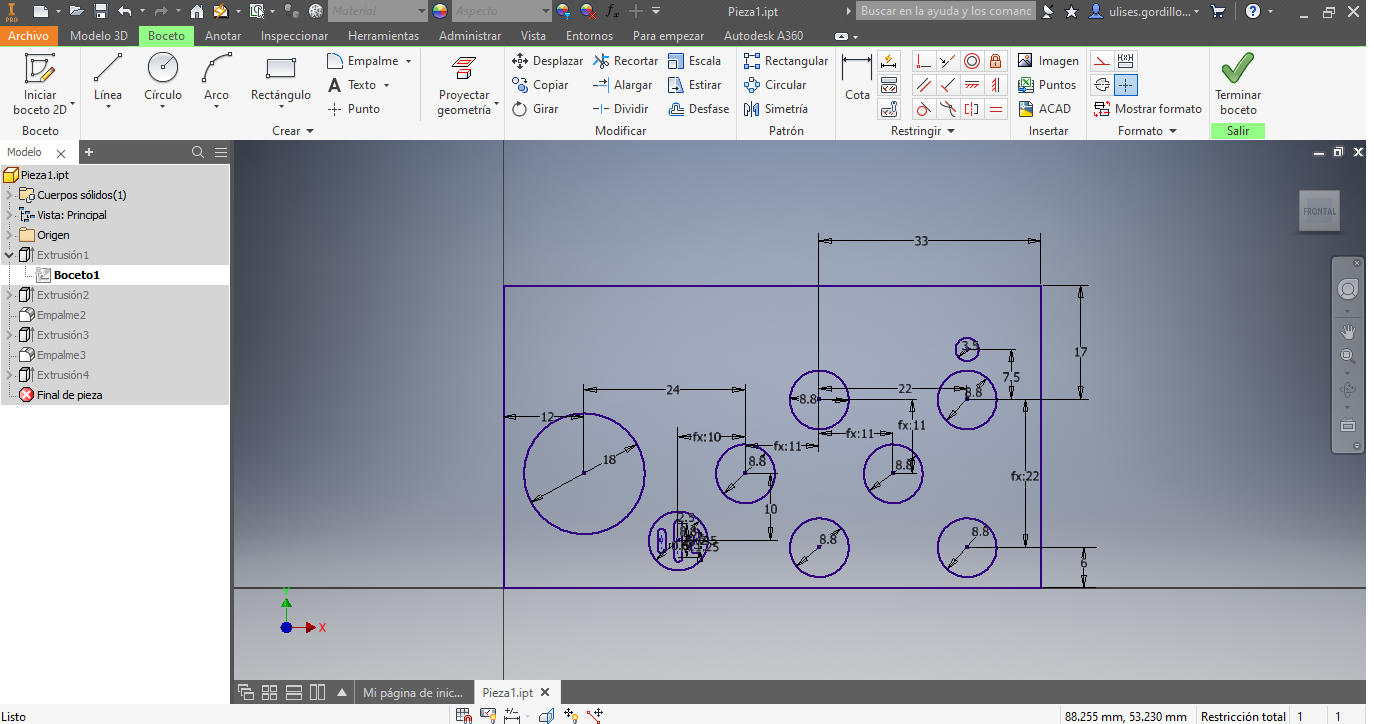The image size is (1374, 724).
Task: Choose the Estirar stretch tool
Action: 694,85
